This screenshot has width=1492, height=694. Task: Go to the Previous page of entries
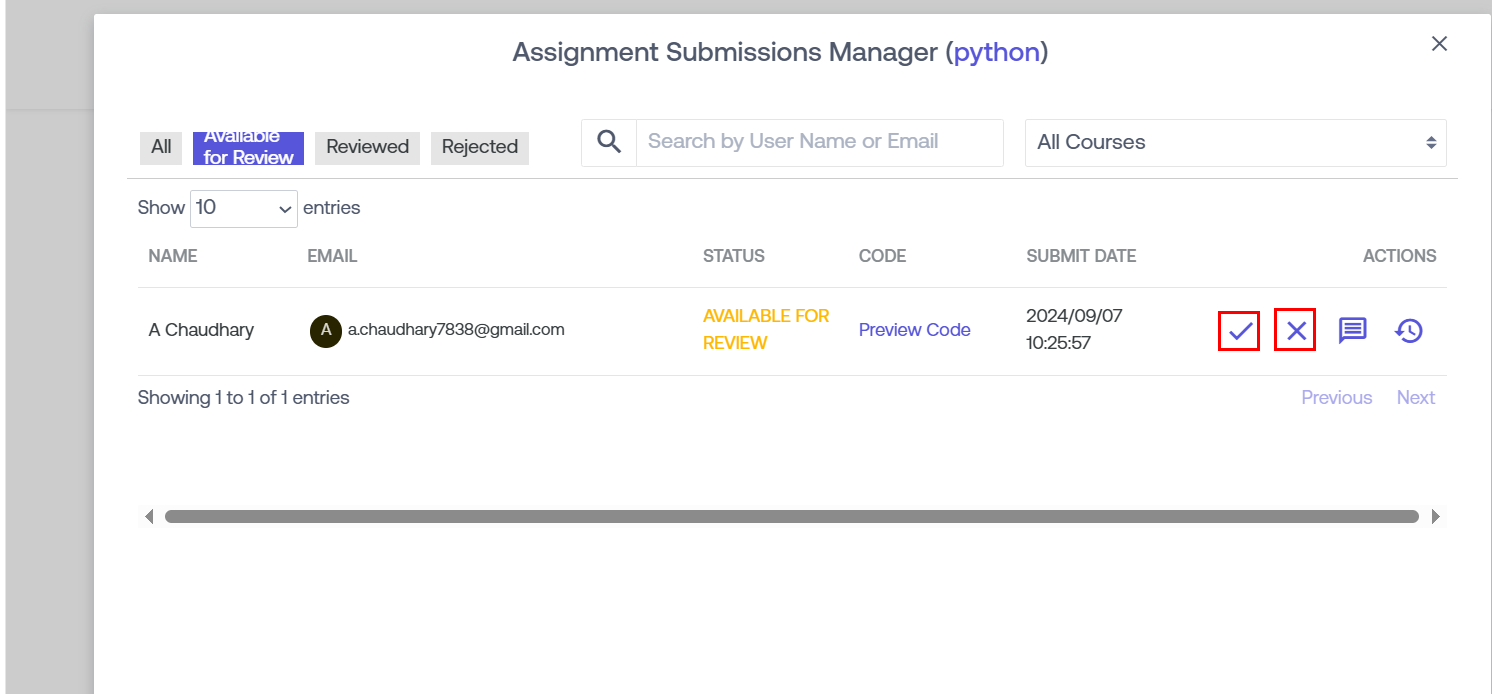[x=1336, y=398]
